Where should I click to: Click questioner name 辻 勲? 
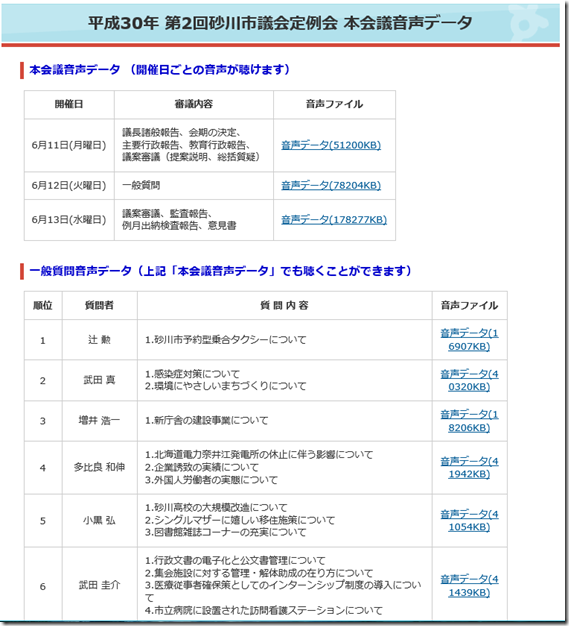pyautogui.click(x=99, y=340)
